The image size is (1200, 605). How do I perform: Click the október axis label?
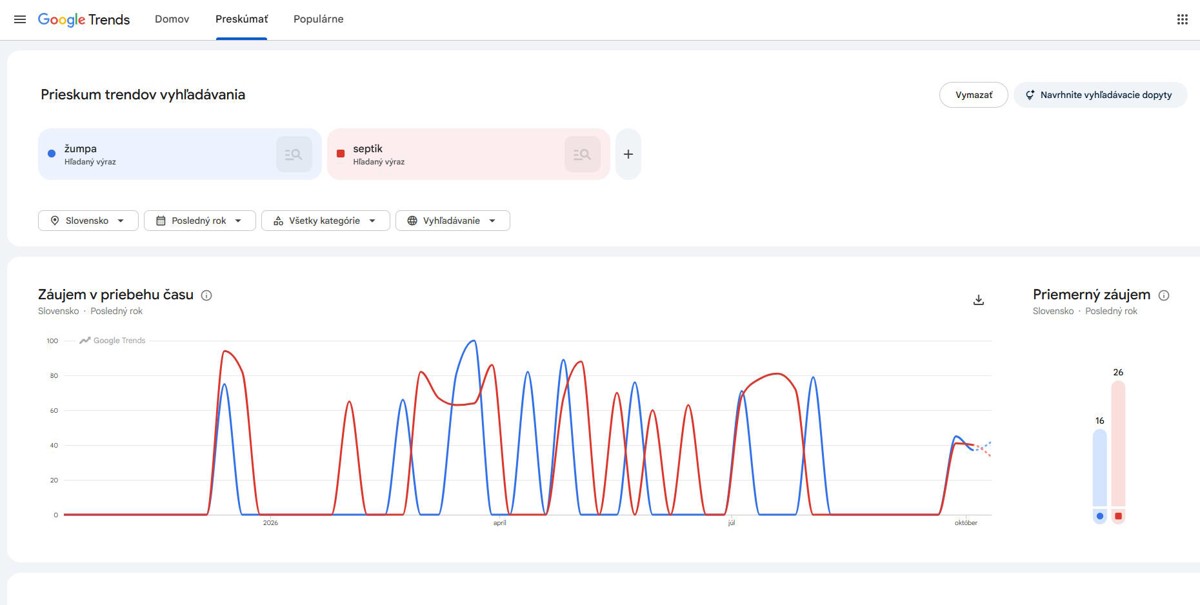[965, 523]
